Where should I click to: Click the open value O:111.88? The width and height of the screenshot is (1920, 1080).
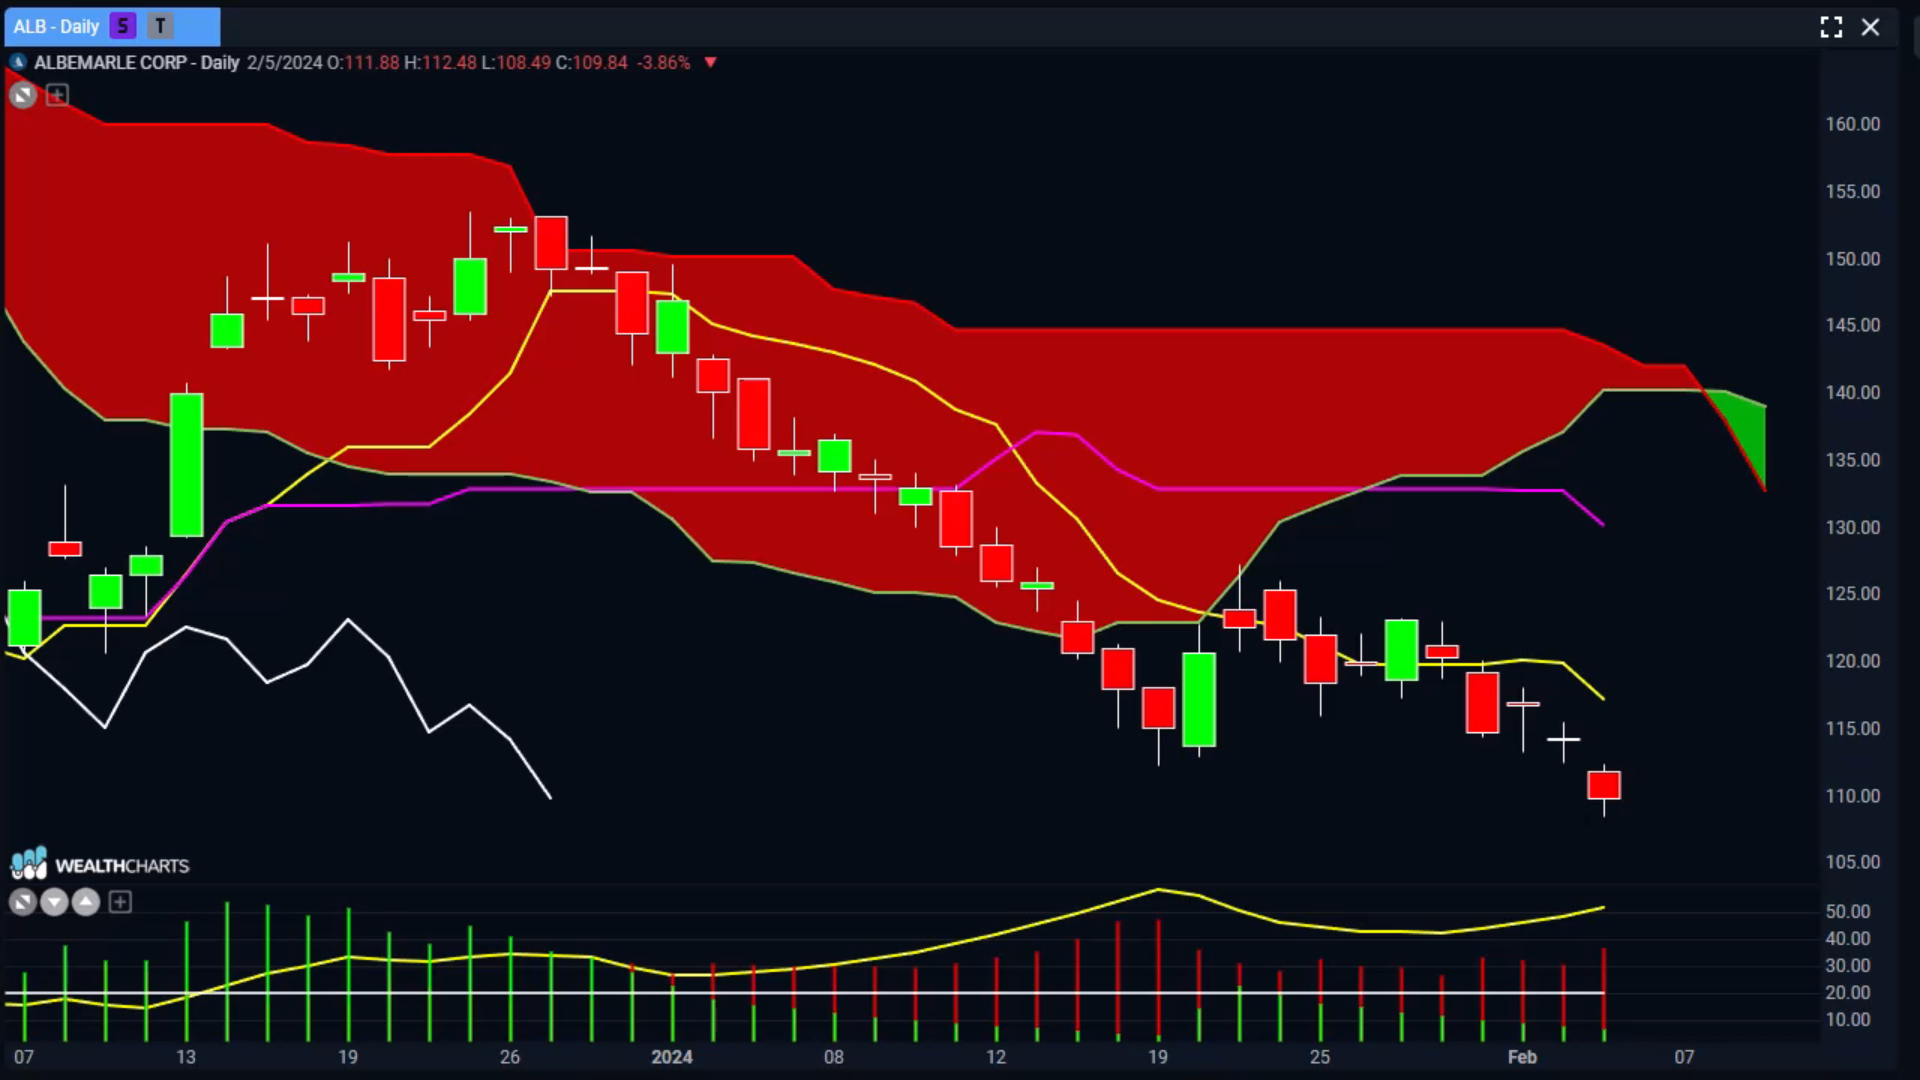tap(364, 62)
